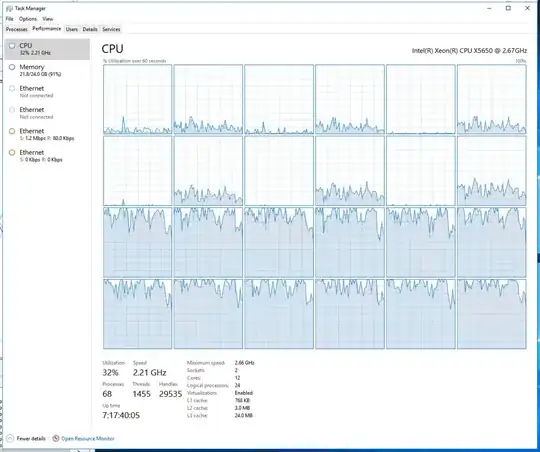This screenshot has width=540, height=452.
Task: Click the Task Manager title bar icon
Action: pos(9,9)
